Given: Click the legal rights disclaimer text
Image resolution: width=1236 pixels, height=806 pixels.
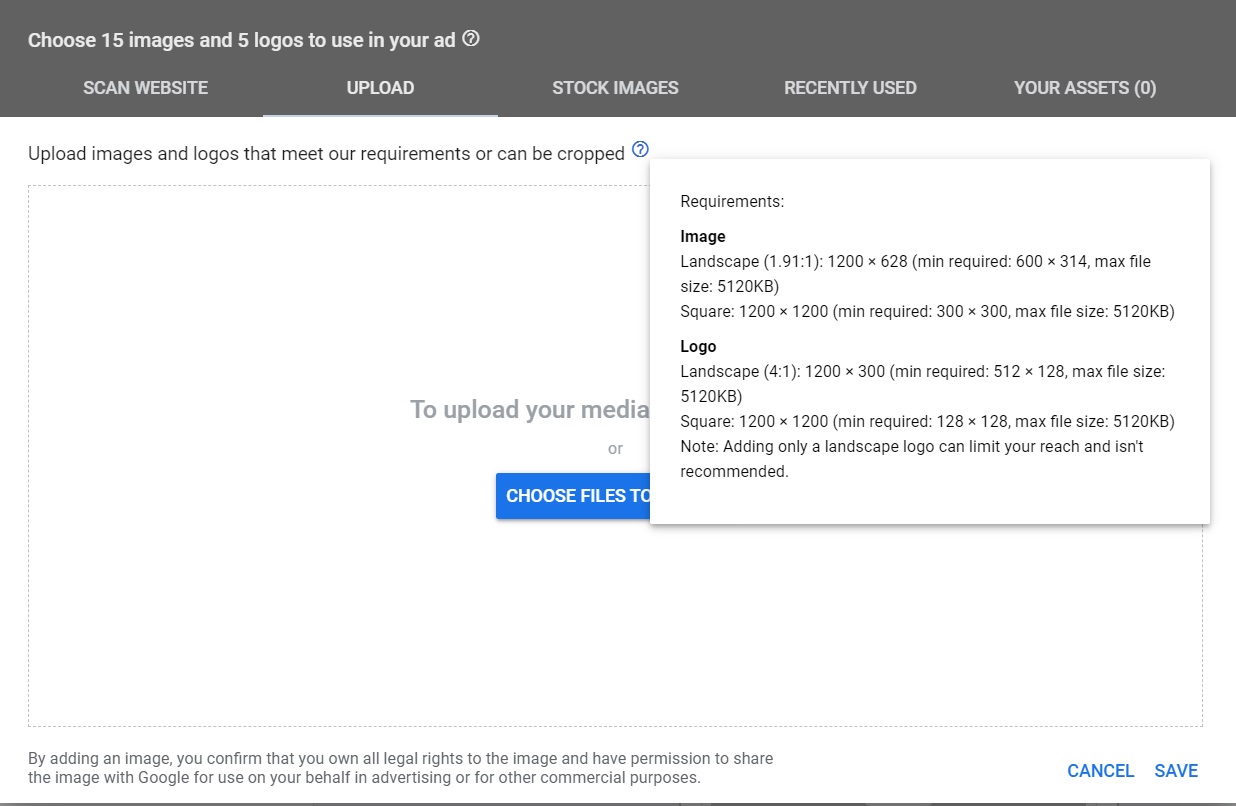Looking at the screenshot, I should coord(400,768).
